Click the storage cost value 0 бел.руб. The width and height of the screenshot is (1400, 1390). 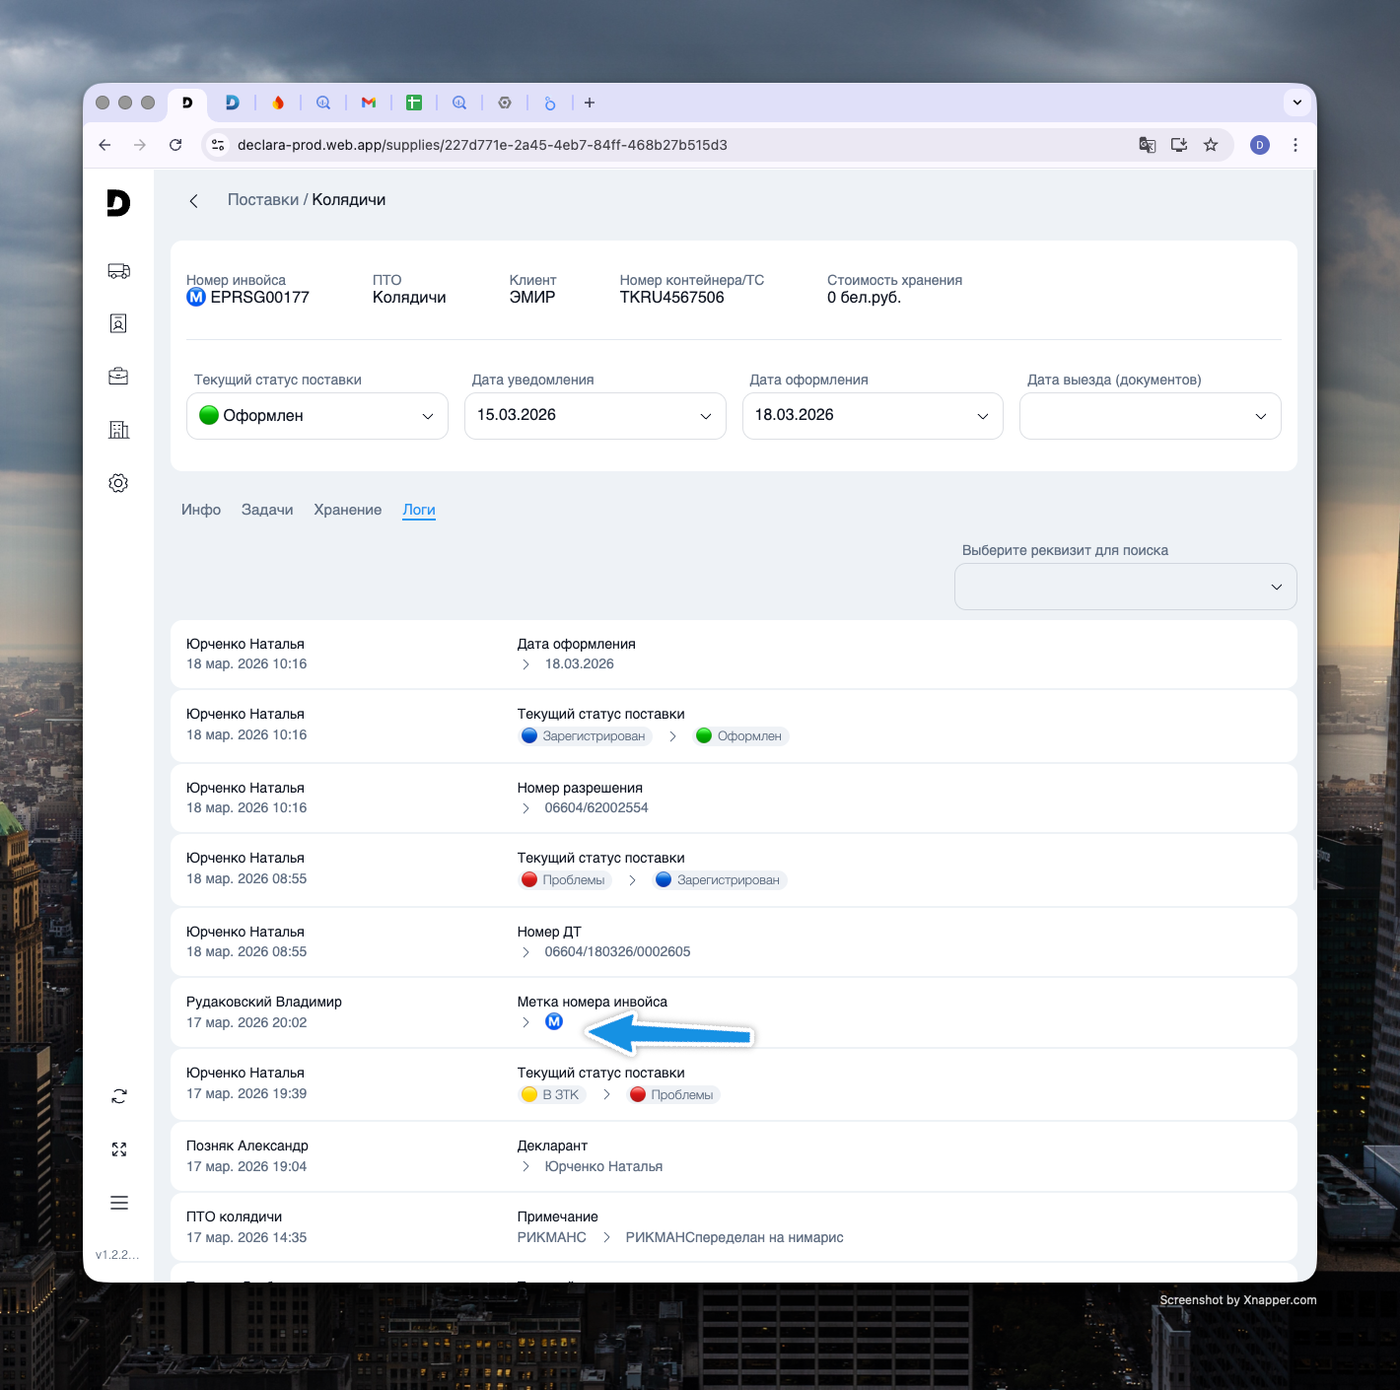[x=864, y=297]
